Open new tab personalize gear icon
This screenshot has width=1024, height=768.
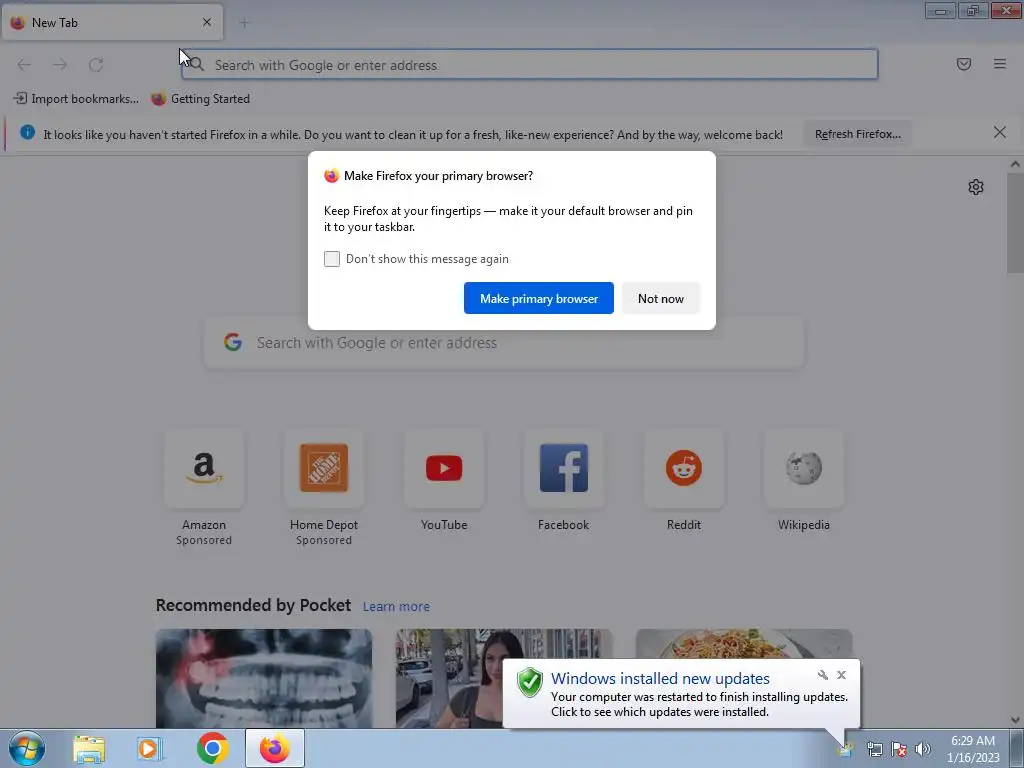976,187
